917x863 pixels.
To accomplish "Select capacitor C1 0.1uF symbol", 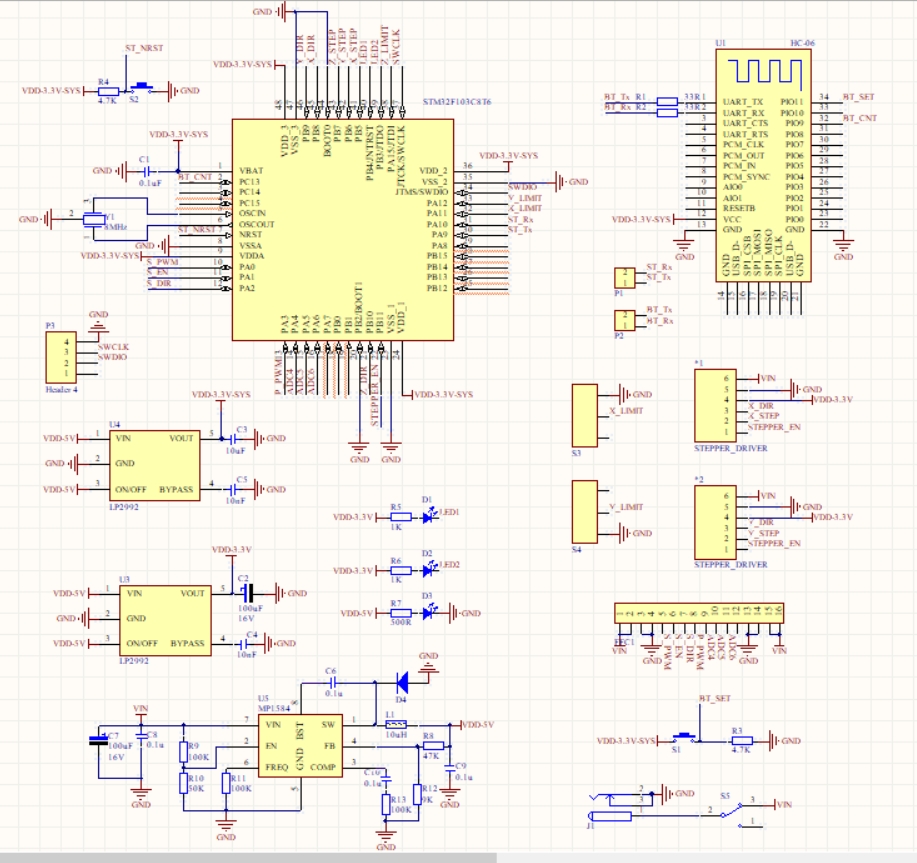I will pyautogui.click(x=147, y=171).
